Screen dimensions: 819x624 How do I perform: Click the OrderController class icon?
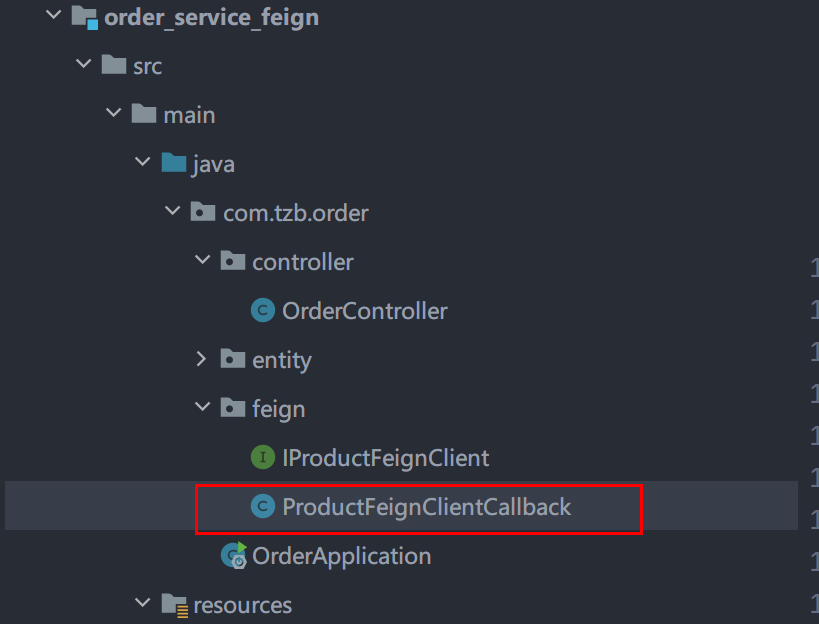[263, 311]
